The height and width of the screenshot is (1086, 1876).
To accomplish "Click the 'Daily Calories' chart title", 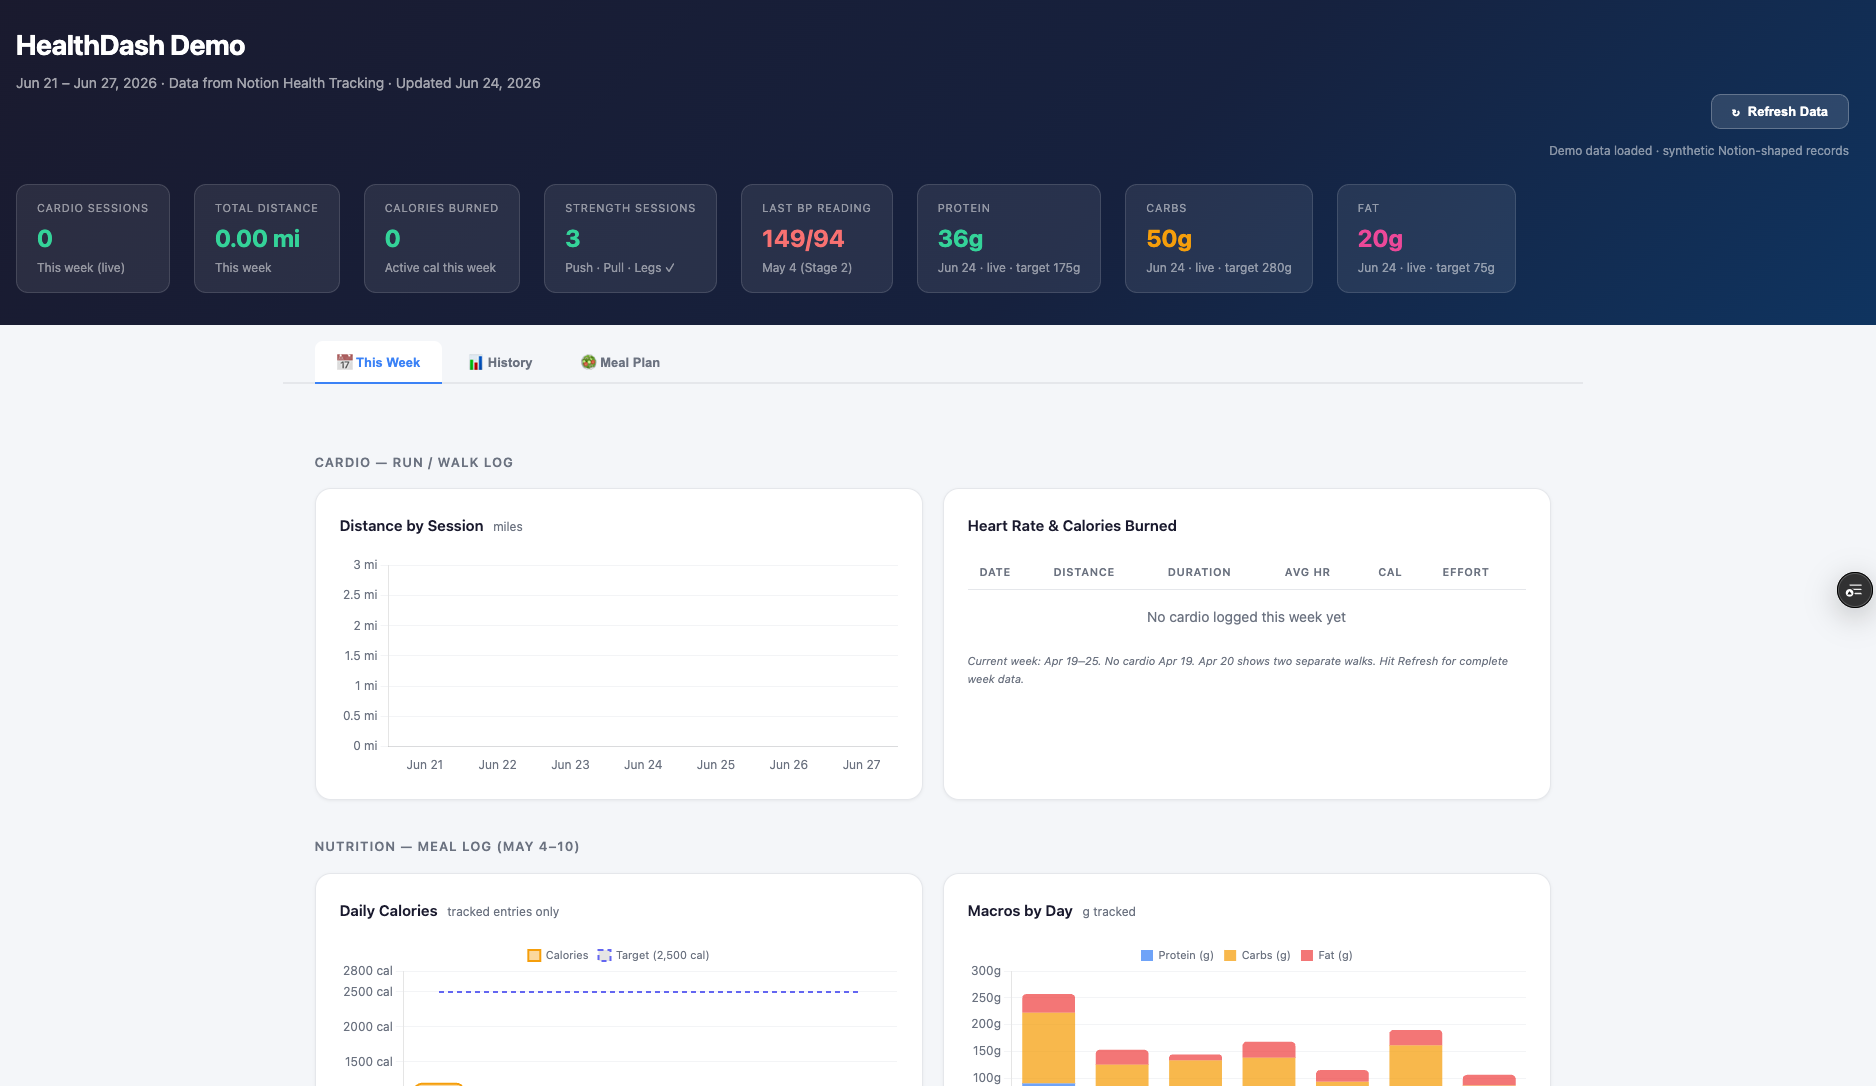I will (388, 911).
